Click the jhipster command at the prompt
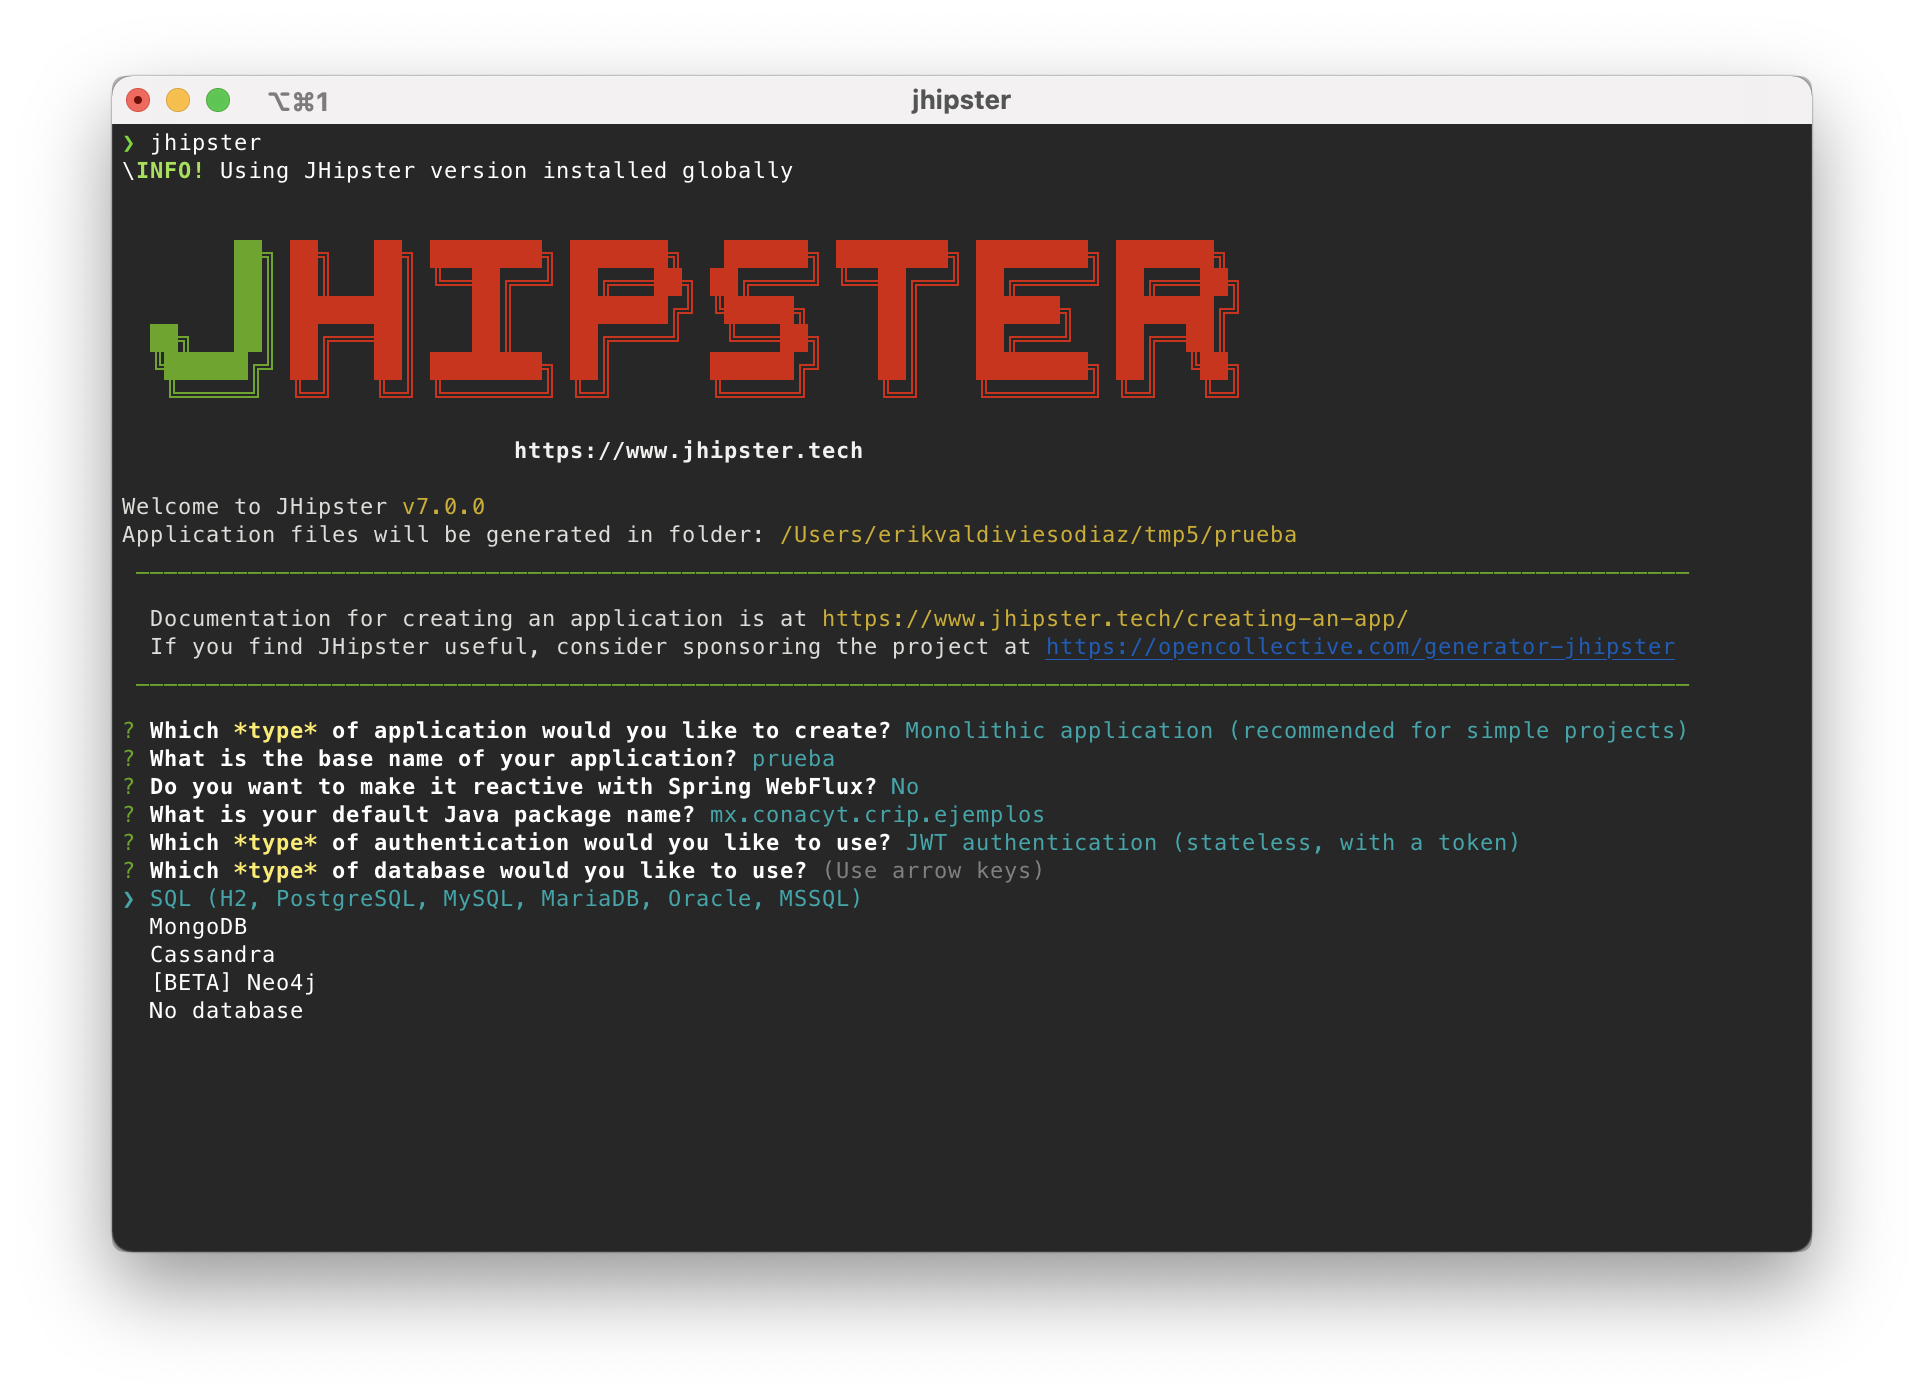Viewport: 1924px width, 1400px height. (206, 143)
